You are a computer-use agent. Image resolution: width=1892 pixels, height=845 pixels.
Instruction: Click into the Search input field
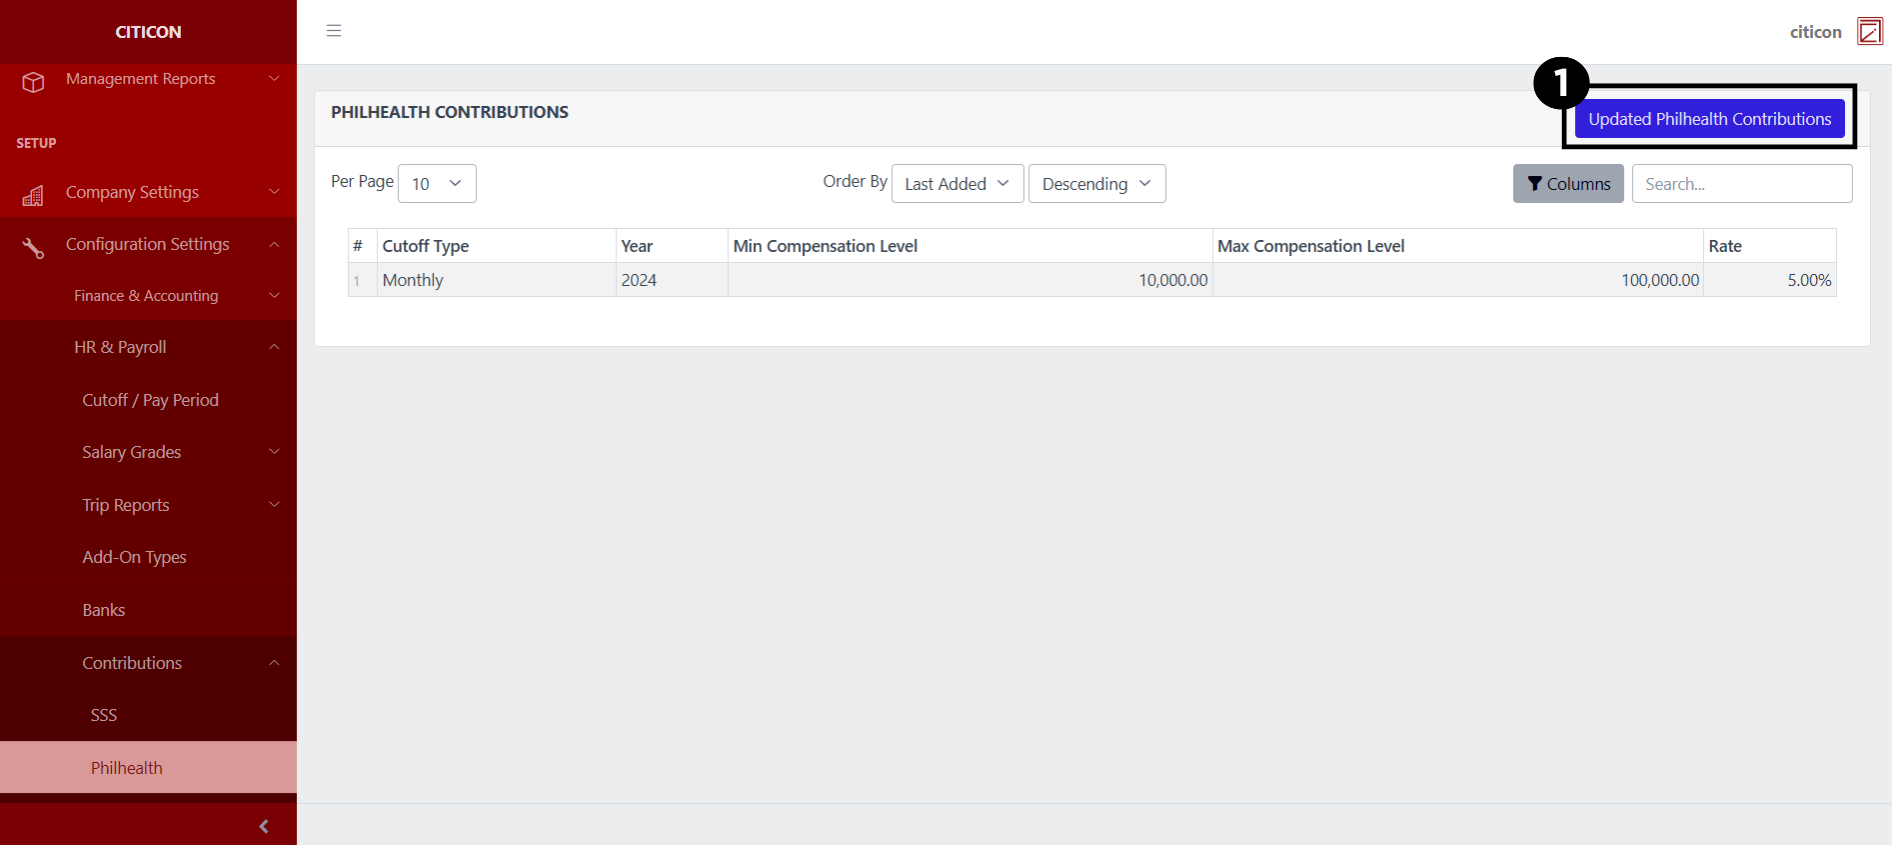coord(1741,184)
